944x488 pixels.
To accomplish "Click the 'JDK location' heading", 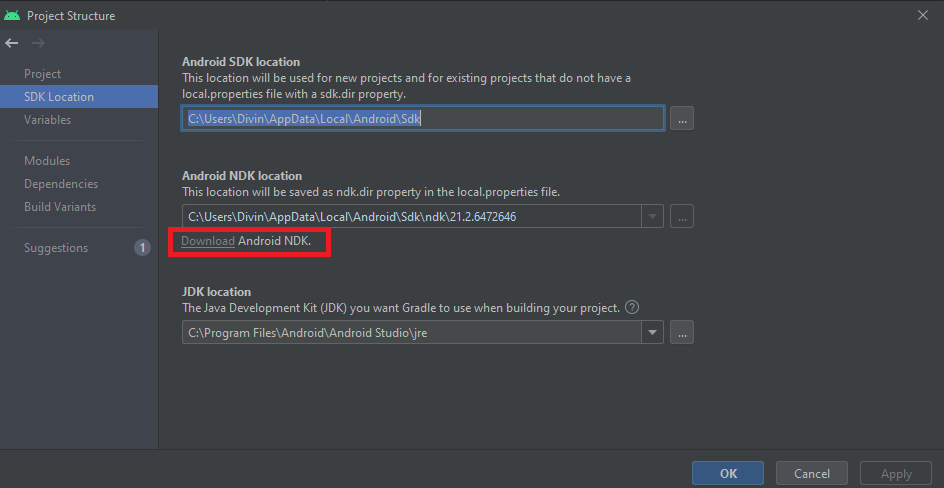I will pyautogui.click(x=216, y=291).
